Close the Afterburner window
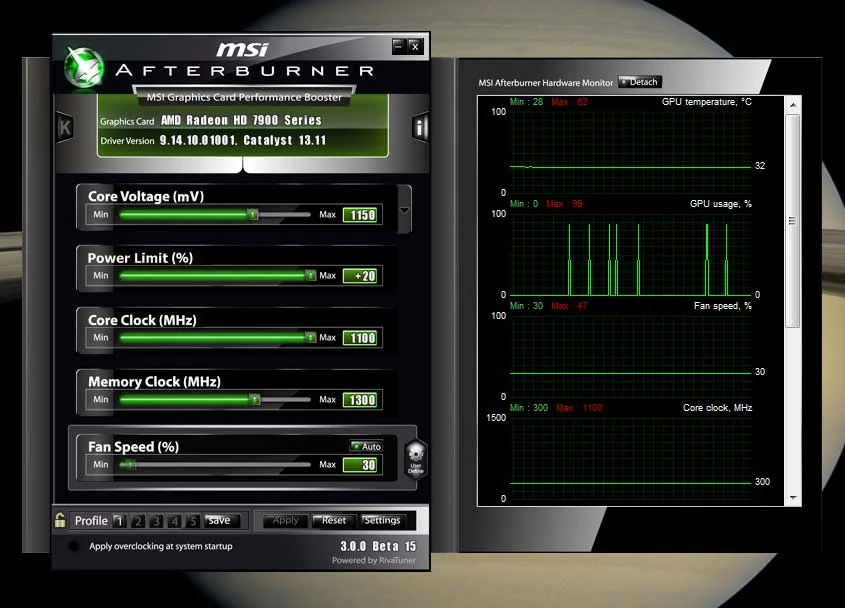 coord(415,46)
